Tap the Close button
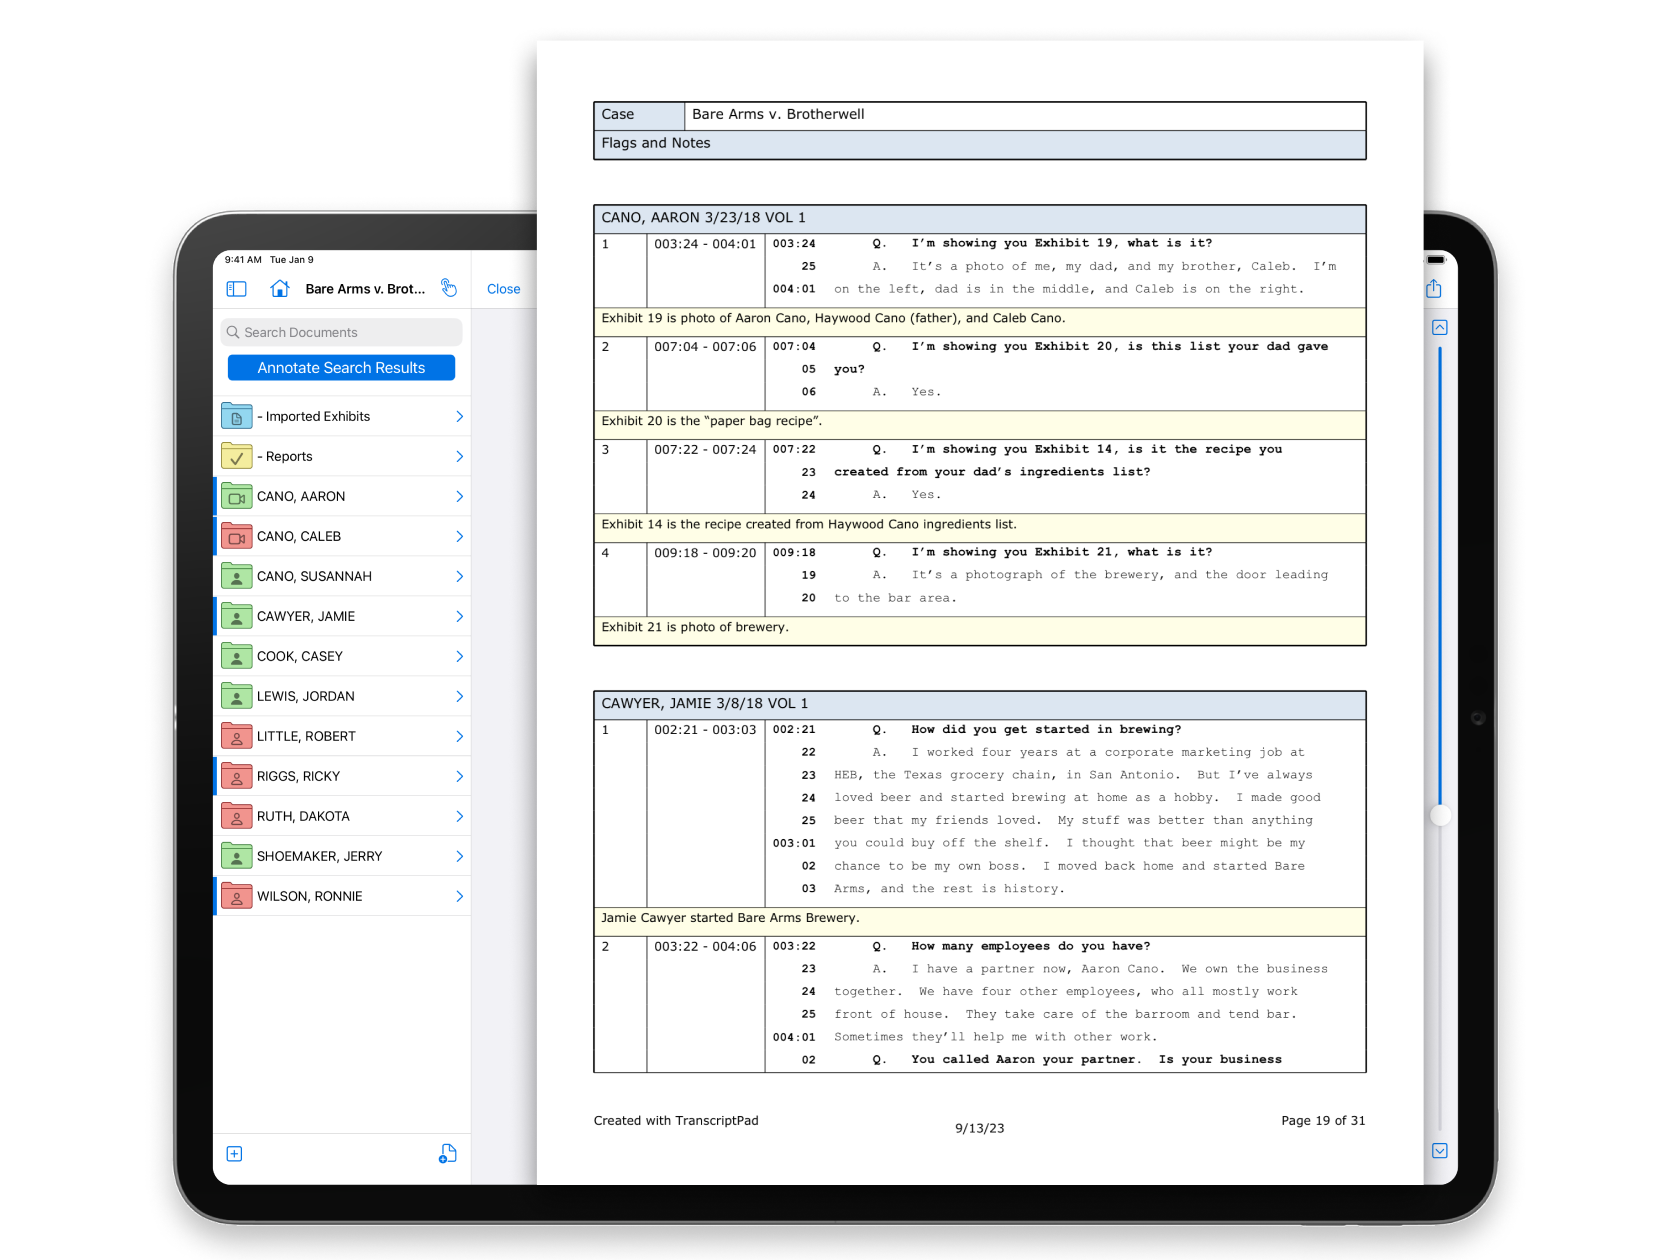The width and height of the screenshot is (1680, 1260). click(x=503, y=288)
